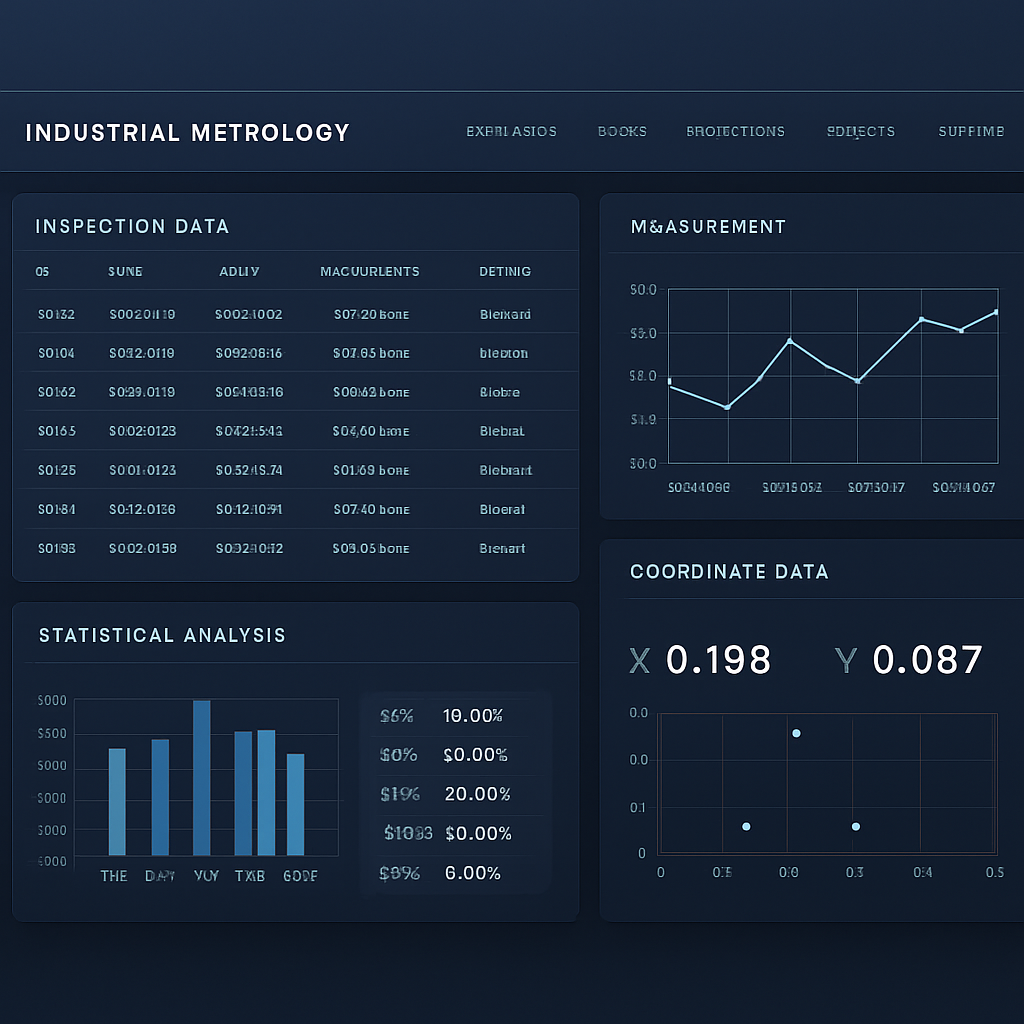Go to the BROJECTIONS navigation item
1024x1024 pixels.
tap(735, 131)
